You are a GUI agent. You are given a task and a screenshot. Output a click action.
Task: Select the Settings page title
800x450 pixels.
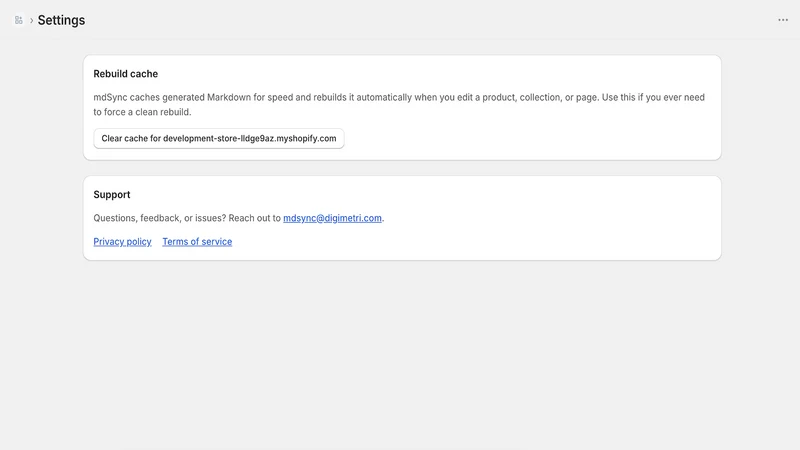61,20
